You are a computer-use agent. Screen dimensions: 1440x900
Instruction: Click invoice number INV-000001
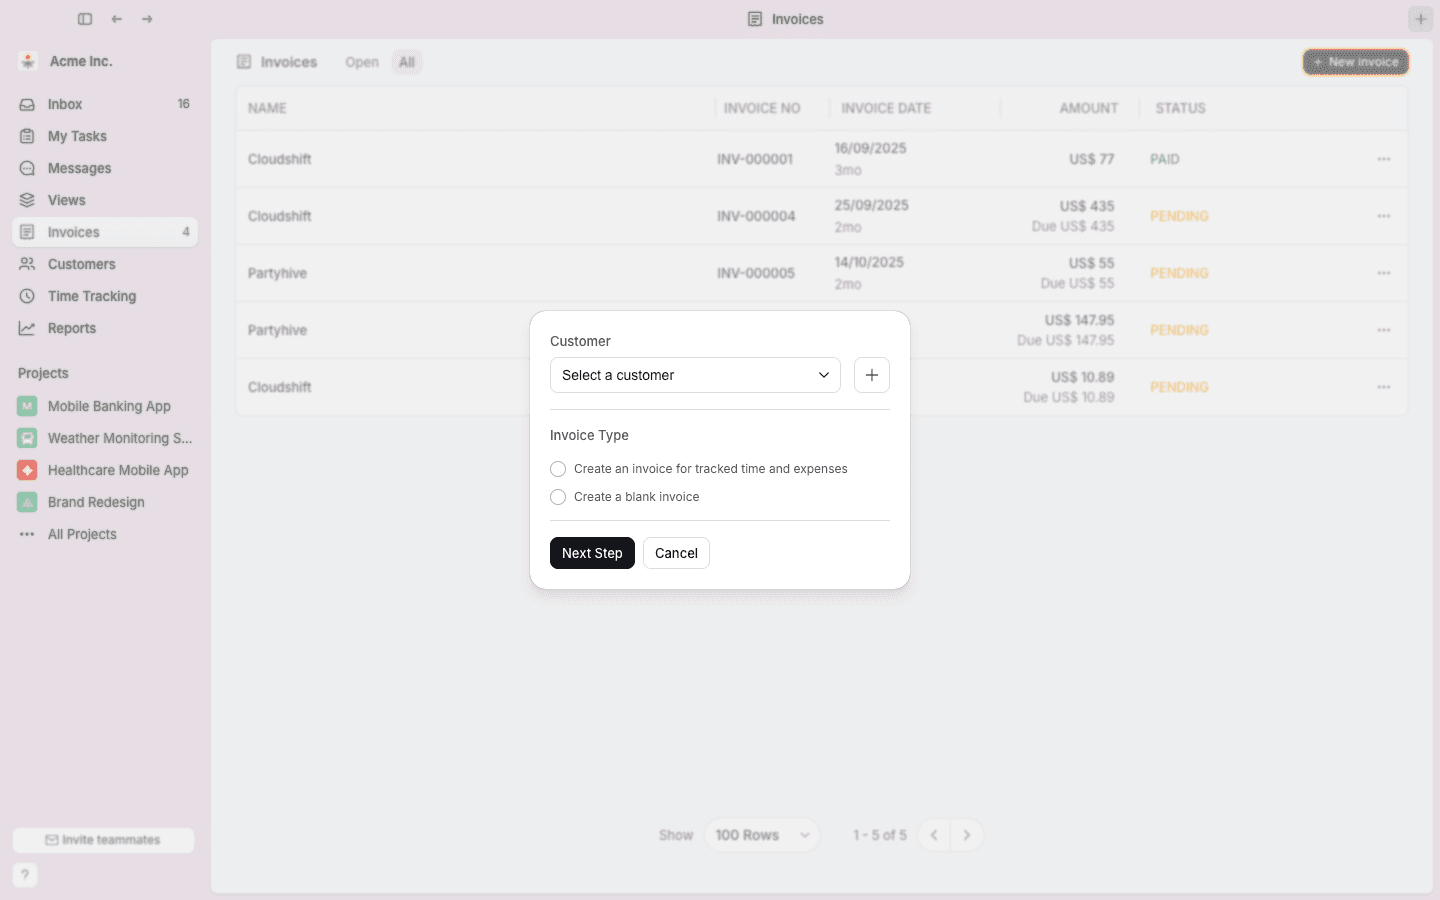tap(755, 159)
